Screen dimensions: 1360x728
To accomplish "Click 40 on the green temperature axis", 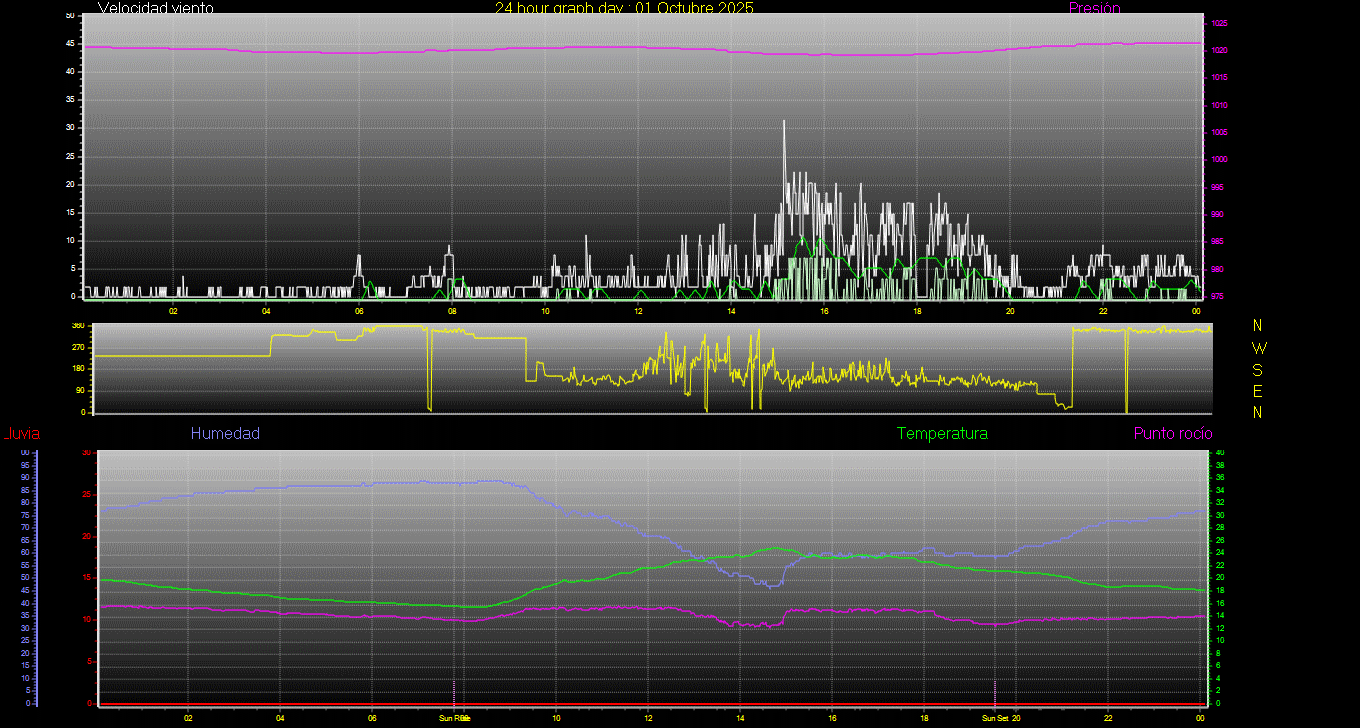I will click(1219, 453).
